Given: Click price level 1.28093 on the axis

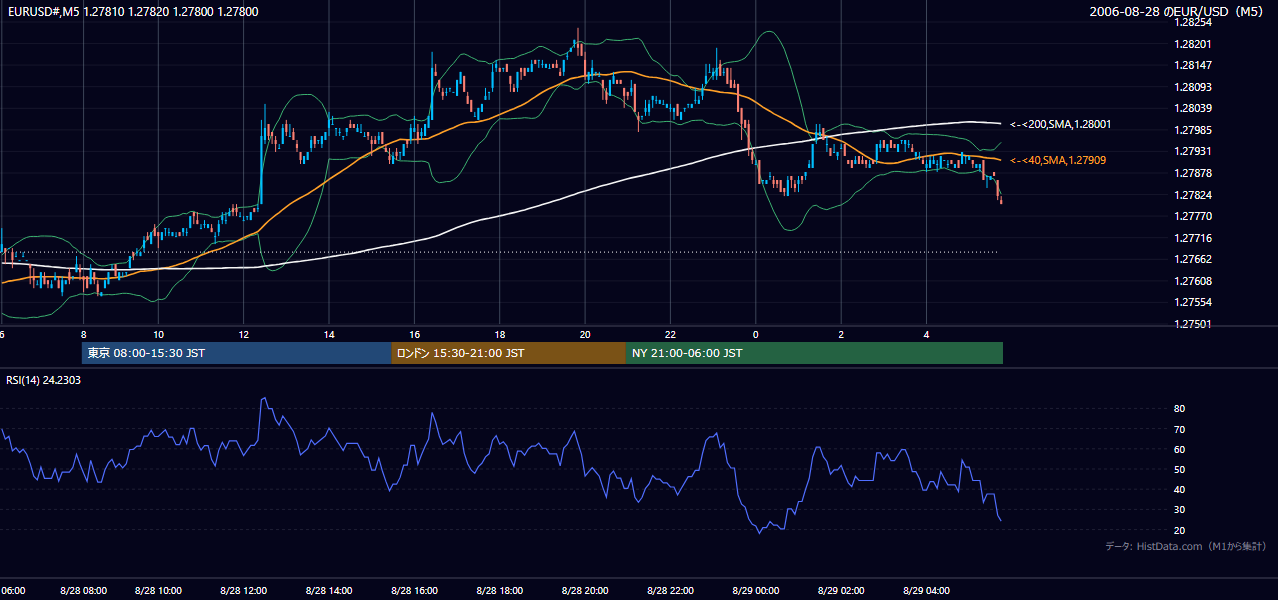Looking at the screenshot, I should coord(1194,87).
